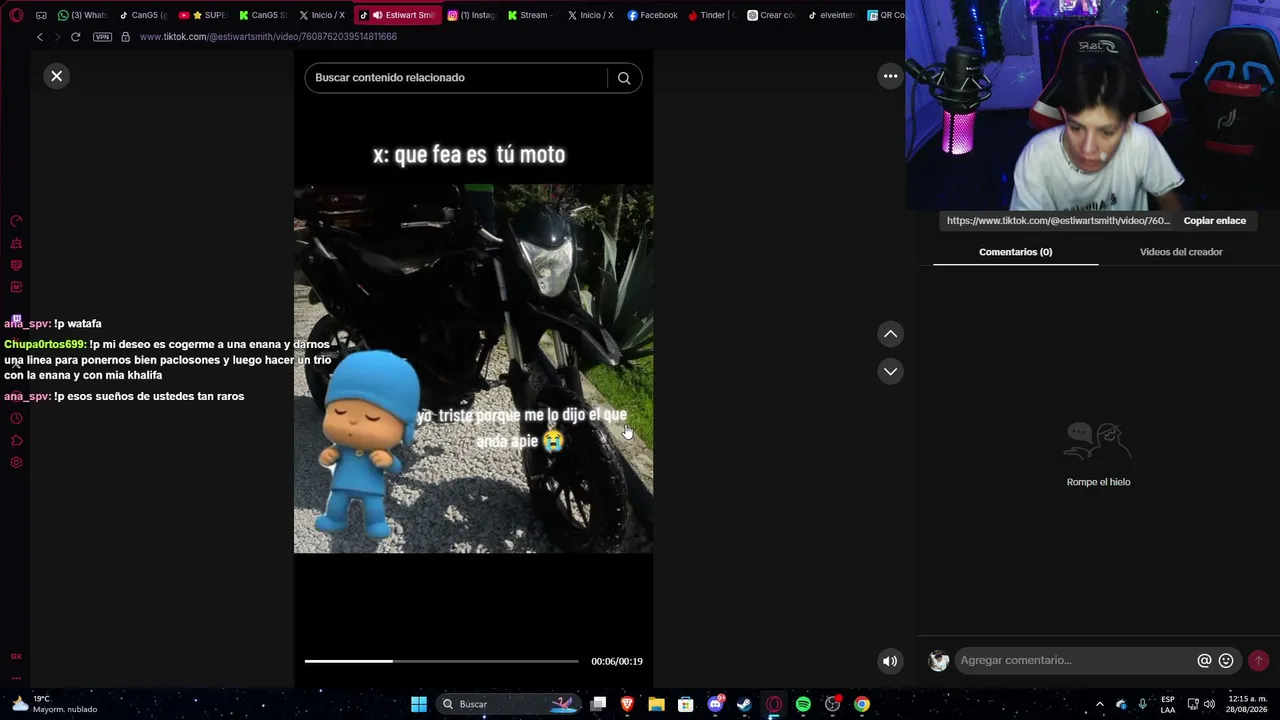The image size is (1280, 720).
Task: Open the Windows Start menu
Action: point(419,704)
